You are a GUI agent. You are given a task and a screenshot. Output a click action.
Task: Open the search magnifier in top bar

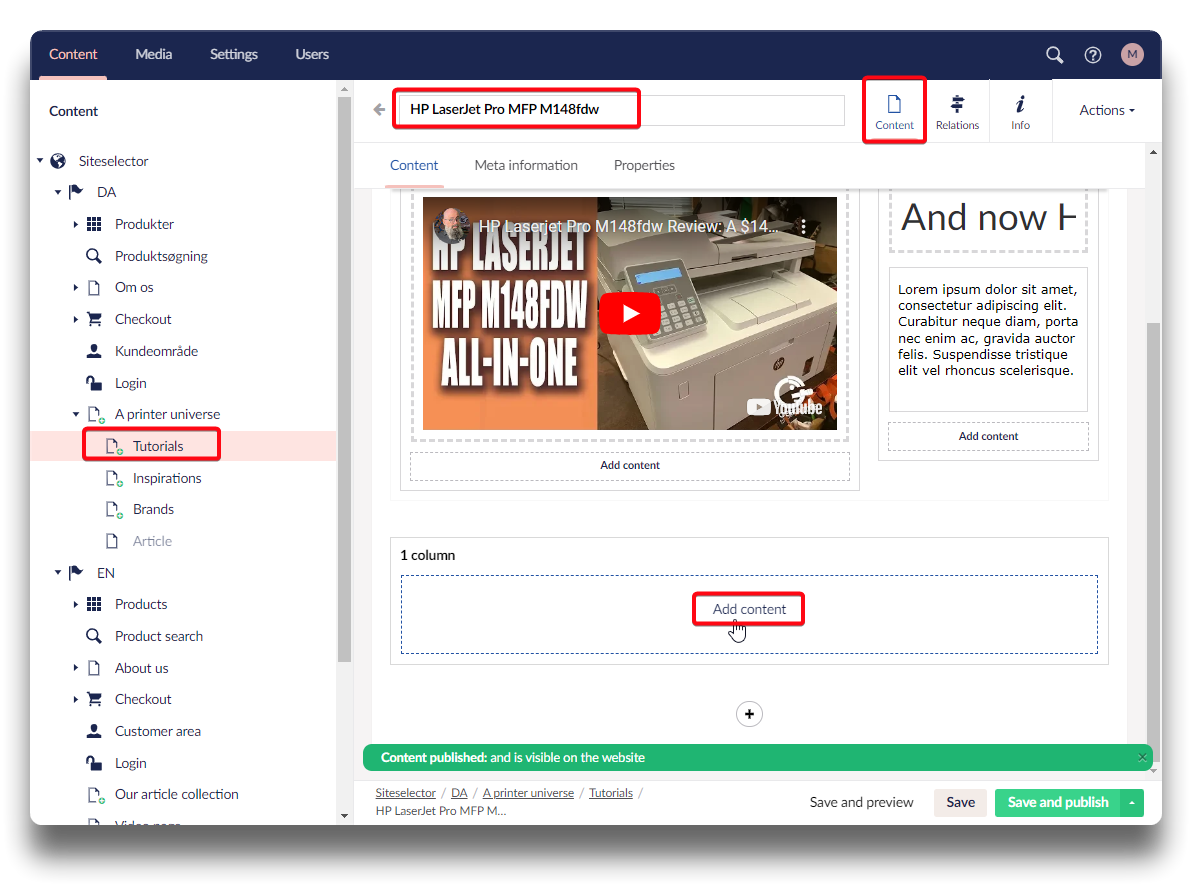click(x=1054, y=55)
